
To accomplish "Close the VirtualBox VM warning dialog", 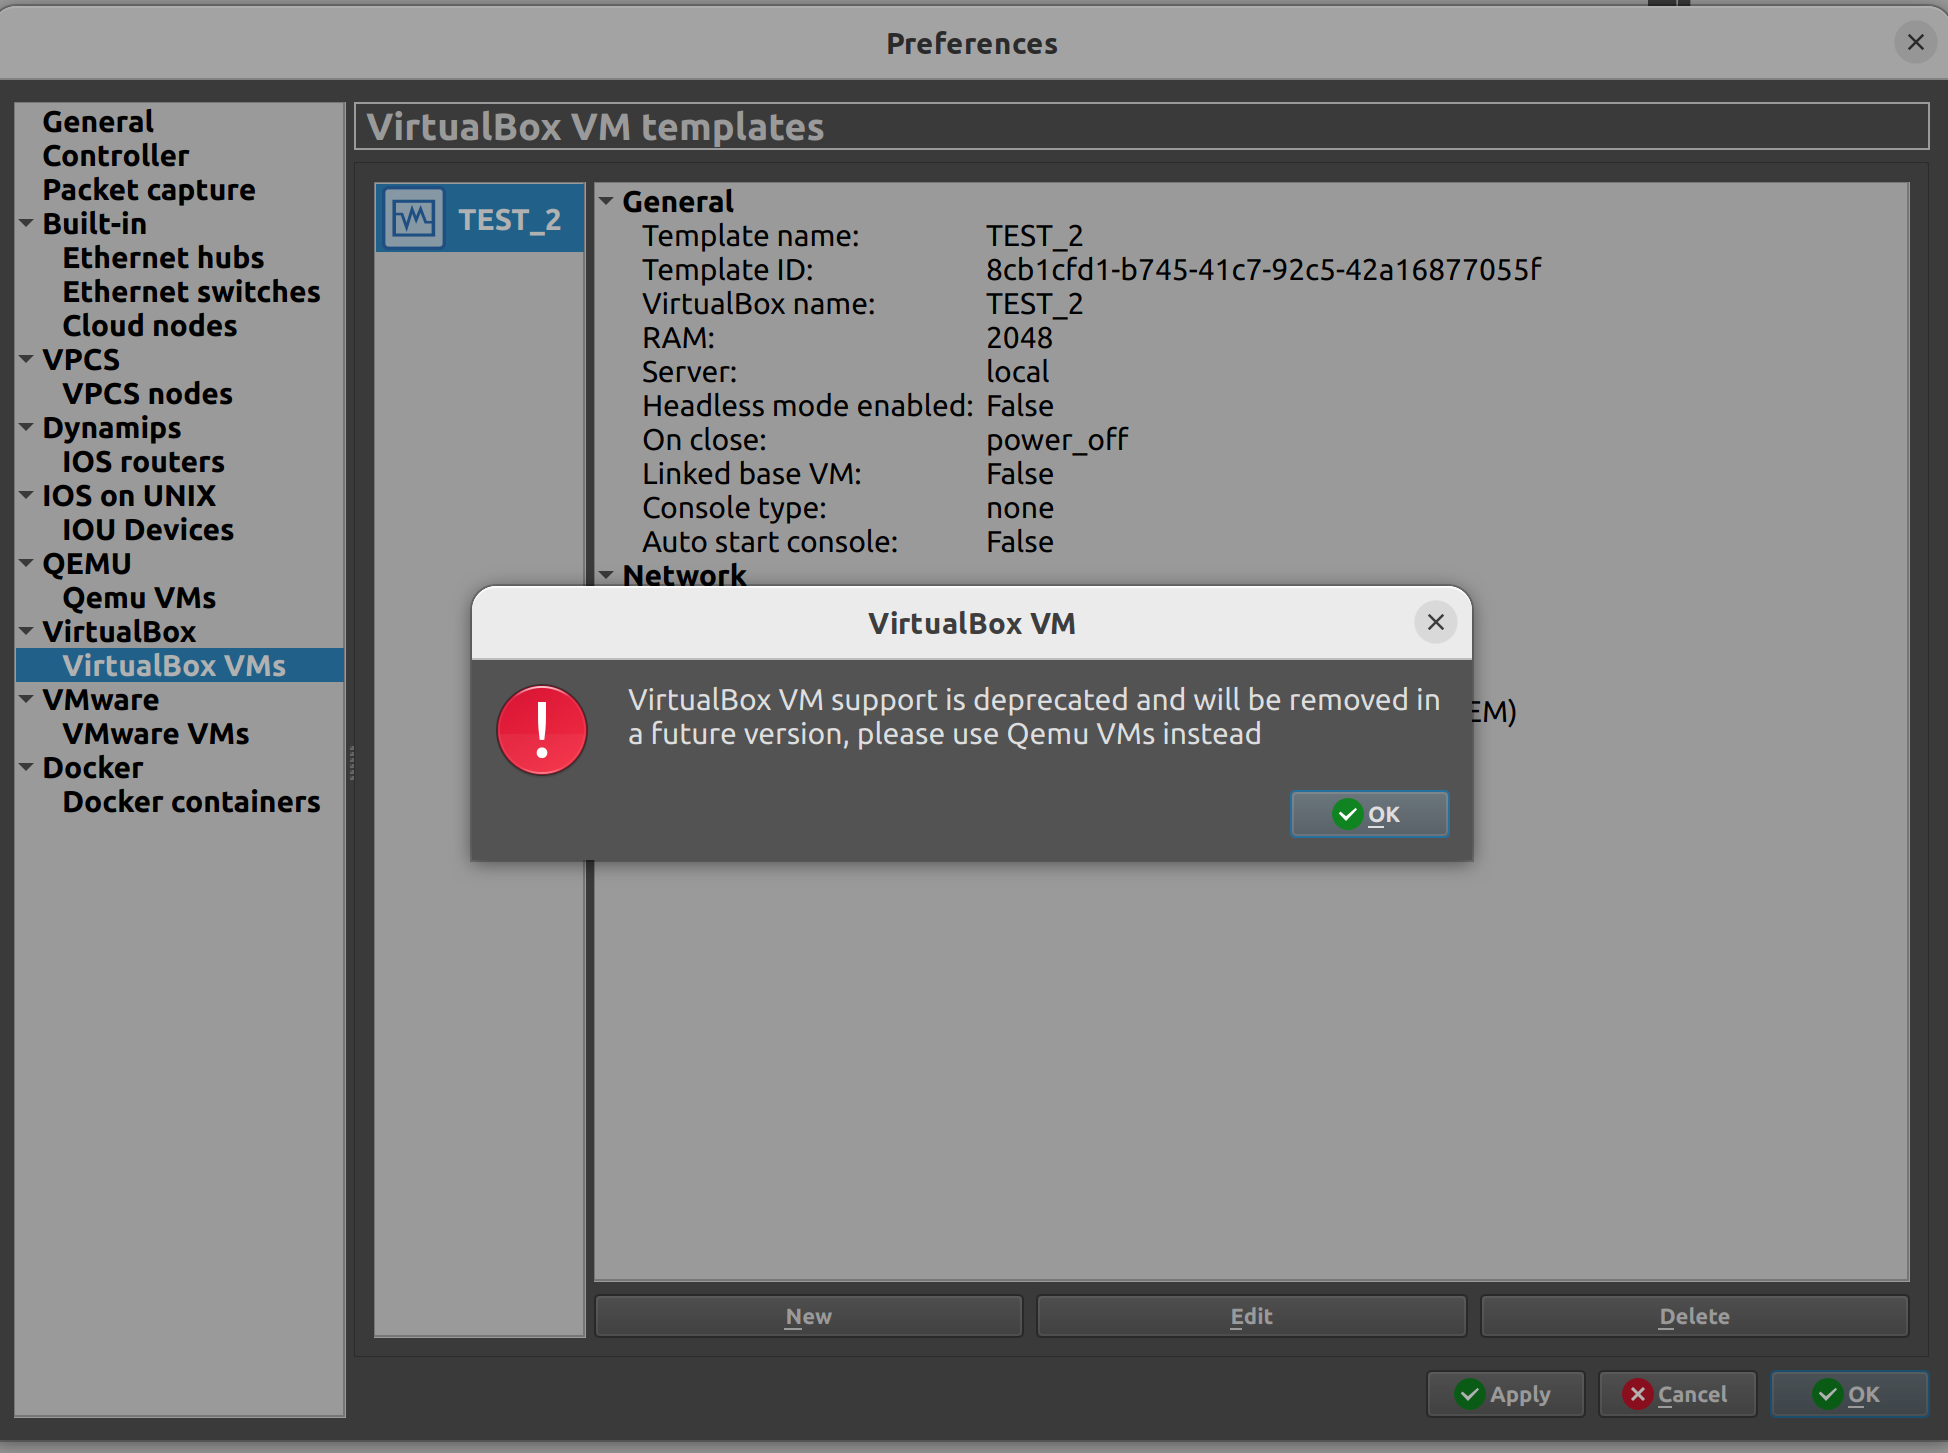I will pos(1435,622).
